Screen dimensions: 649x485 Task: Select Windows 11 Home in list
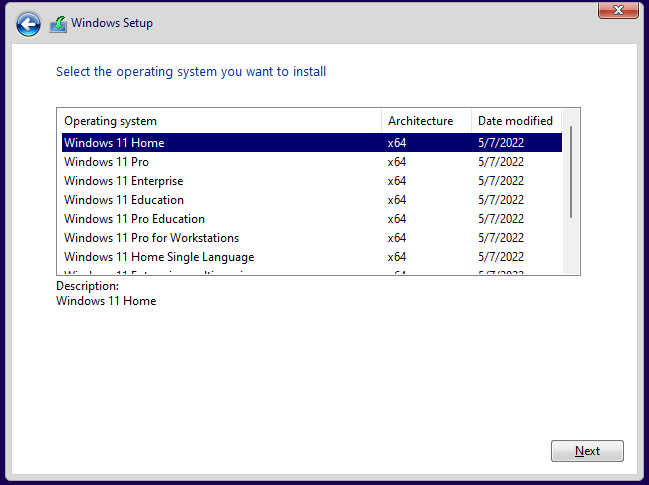tap(114, 143)
